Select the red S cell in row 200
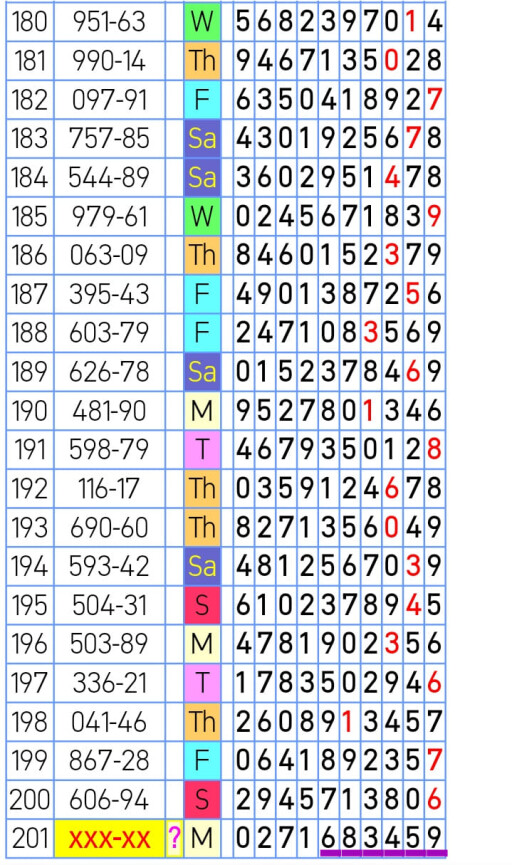This screenshot has width=512, height=865. click(202, 799)
